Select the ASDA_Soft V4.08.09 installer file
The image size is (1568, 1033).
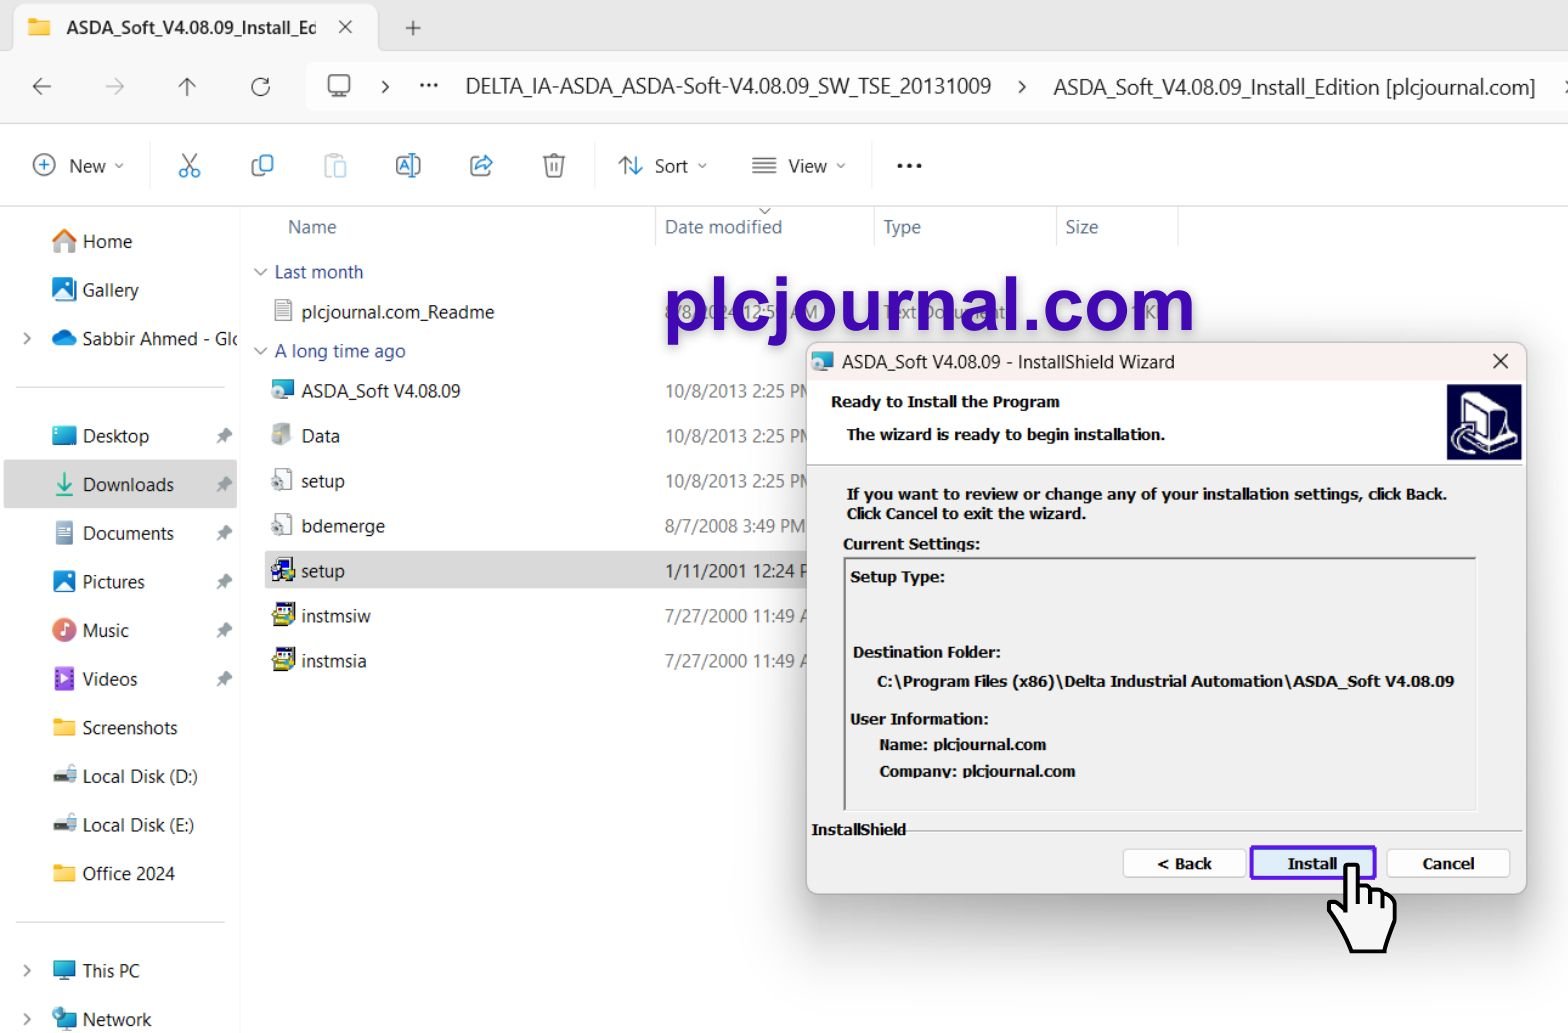pyautogui.click(x=381, y=391)
